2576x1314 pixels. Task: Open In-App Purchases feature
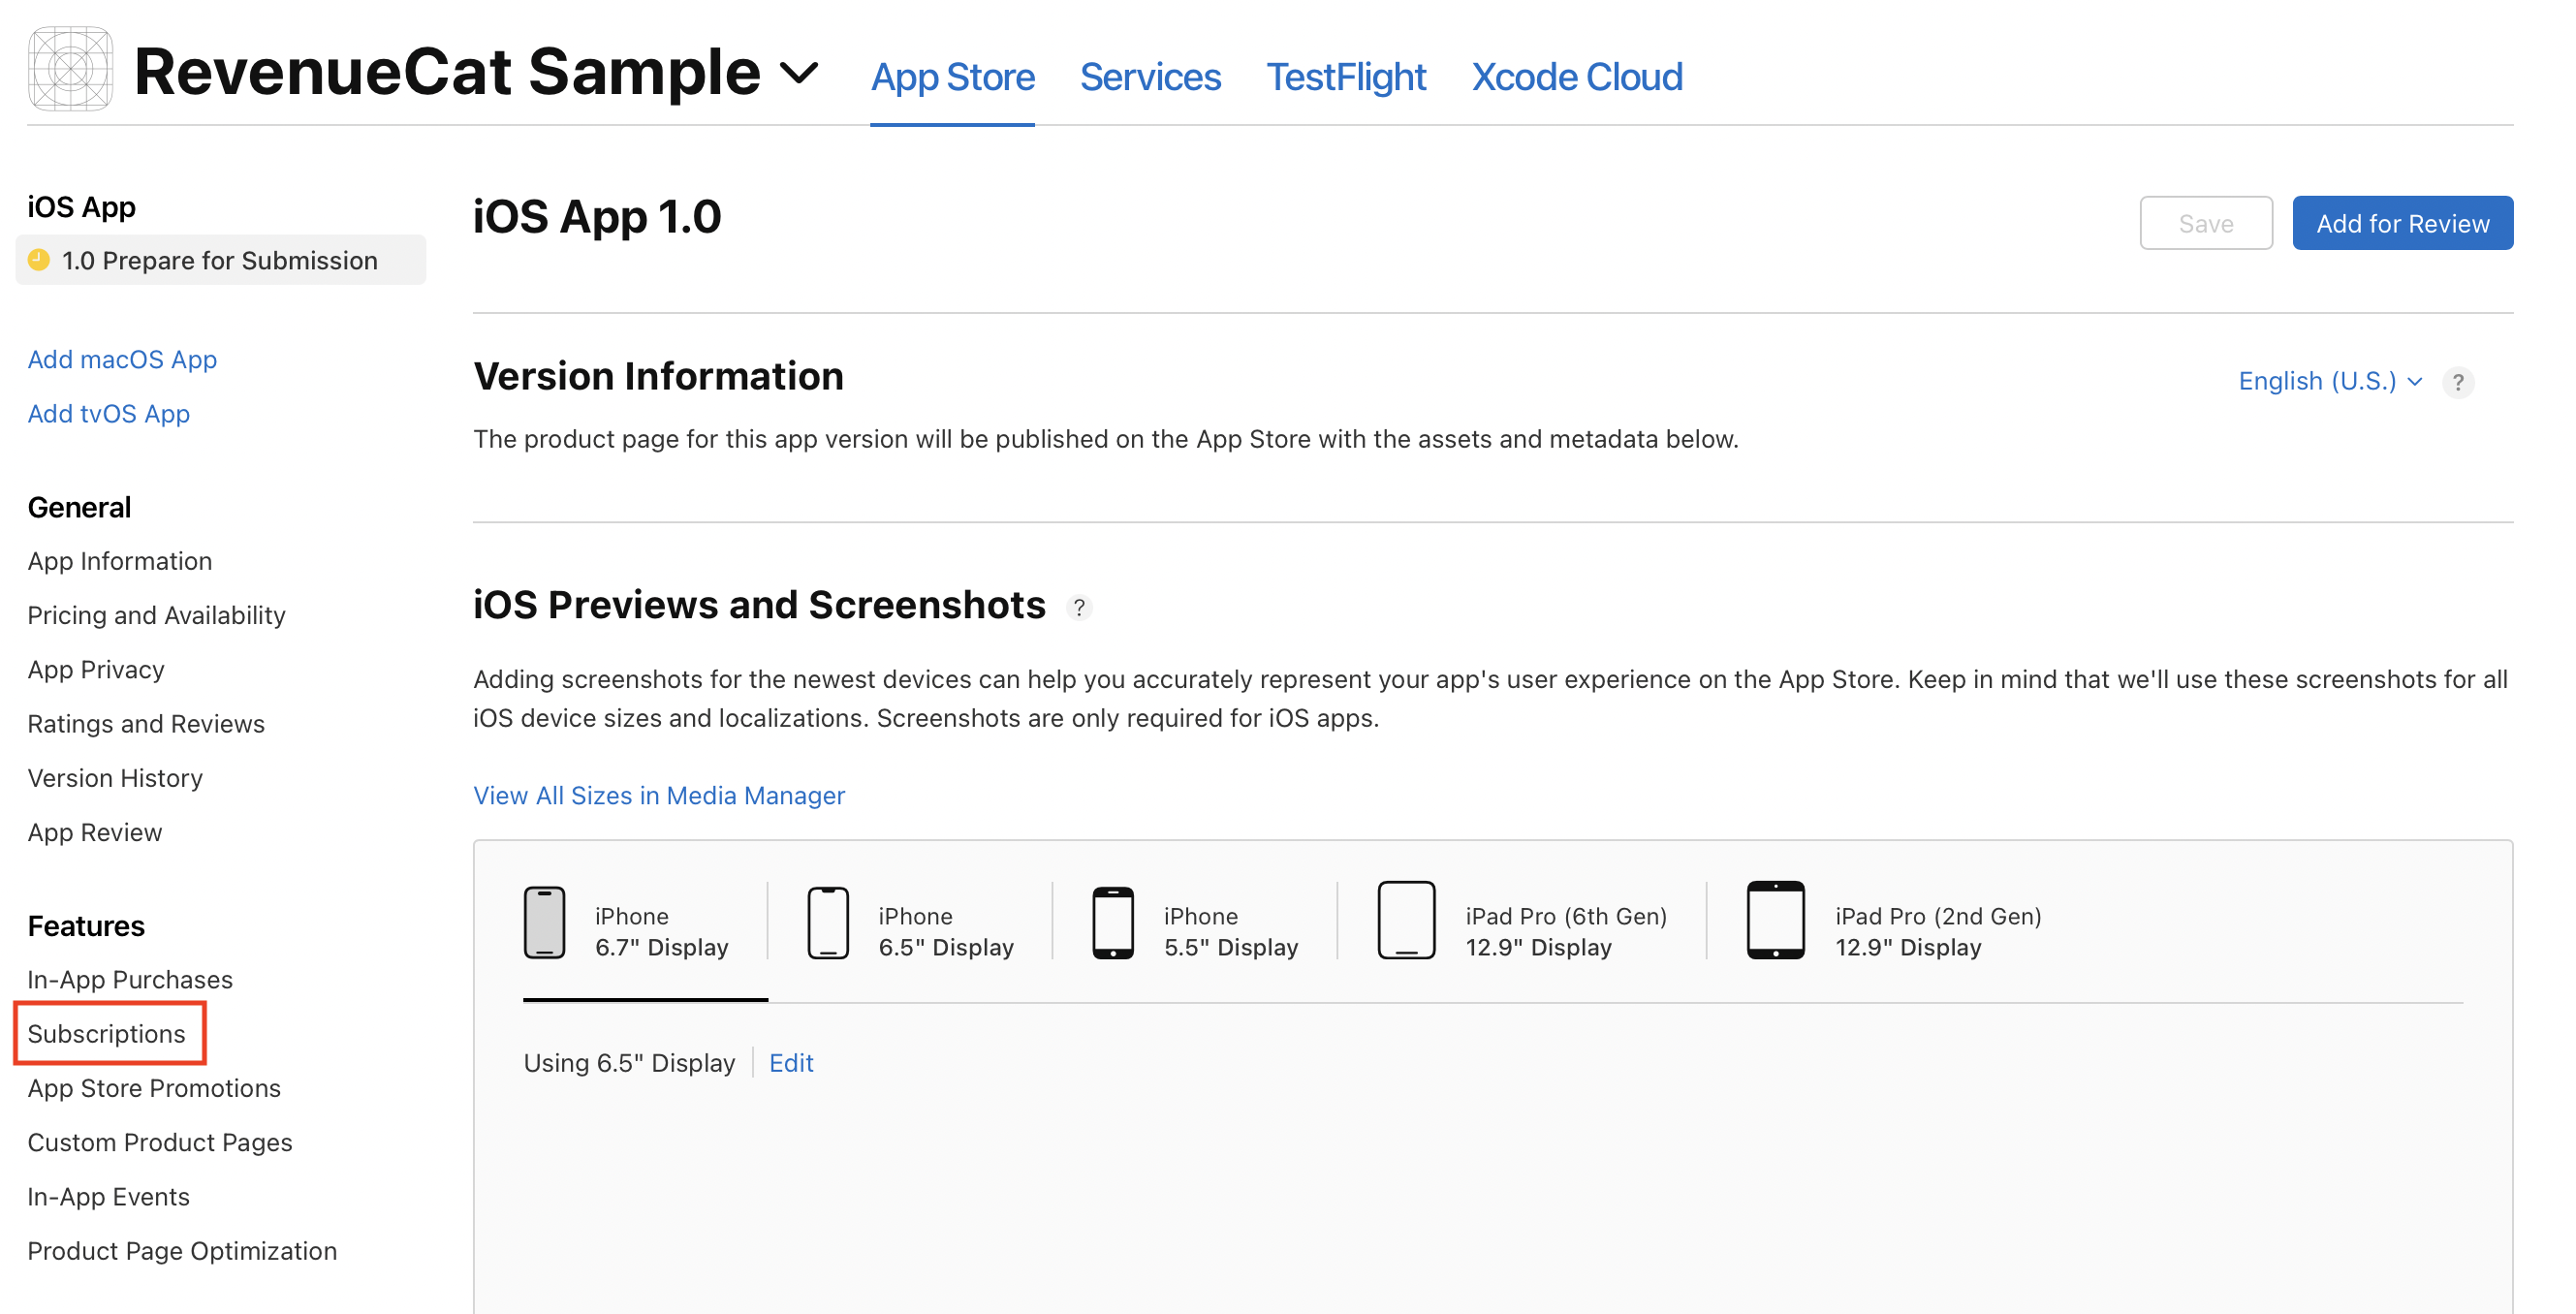[x=129, y=980]
